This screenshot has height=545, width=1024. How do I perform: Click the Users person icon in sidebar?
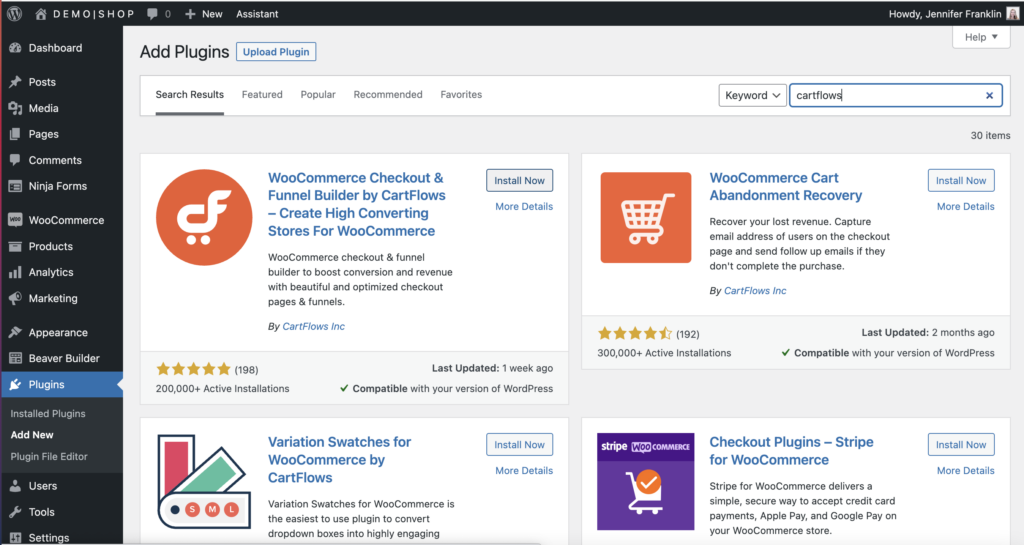(15, 486)
